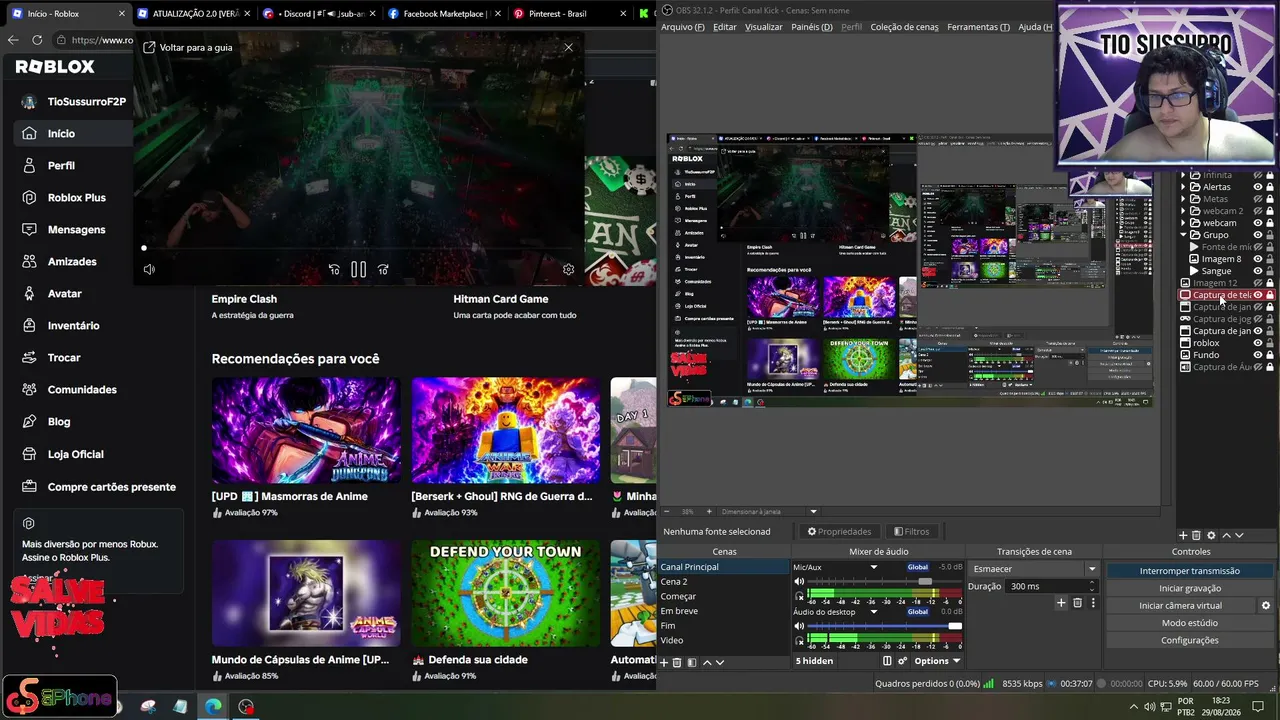Reload the browser page
Screen dimensions: 1280x720
pos(37,40)
